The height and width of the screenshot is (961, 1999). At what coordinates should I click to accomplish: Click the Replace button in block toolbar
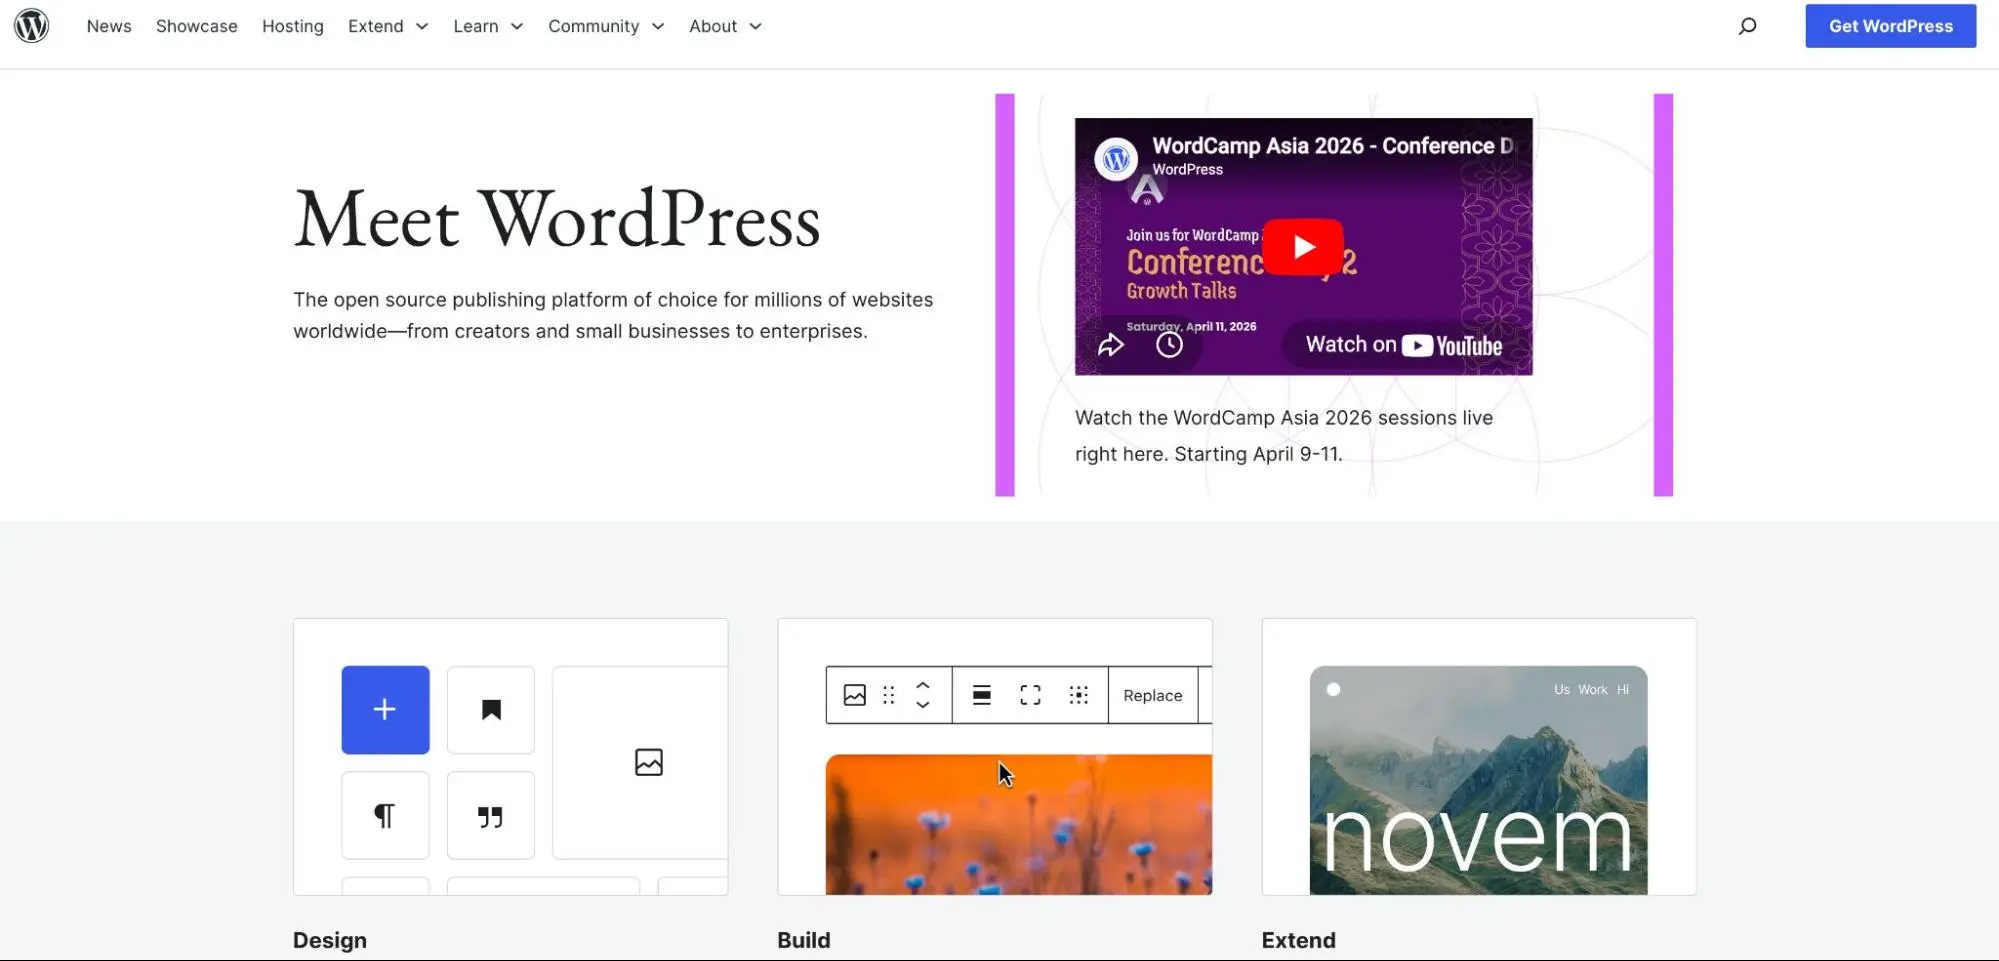1151,695
